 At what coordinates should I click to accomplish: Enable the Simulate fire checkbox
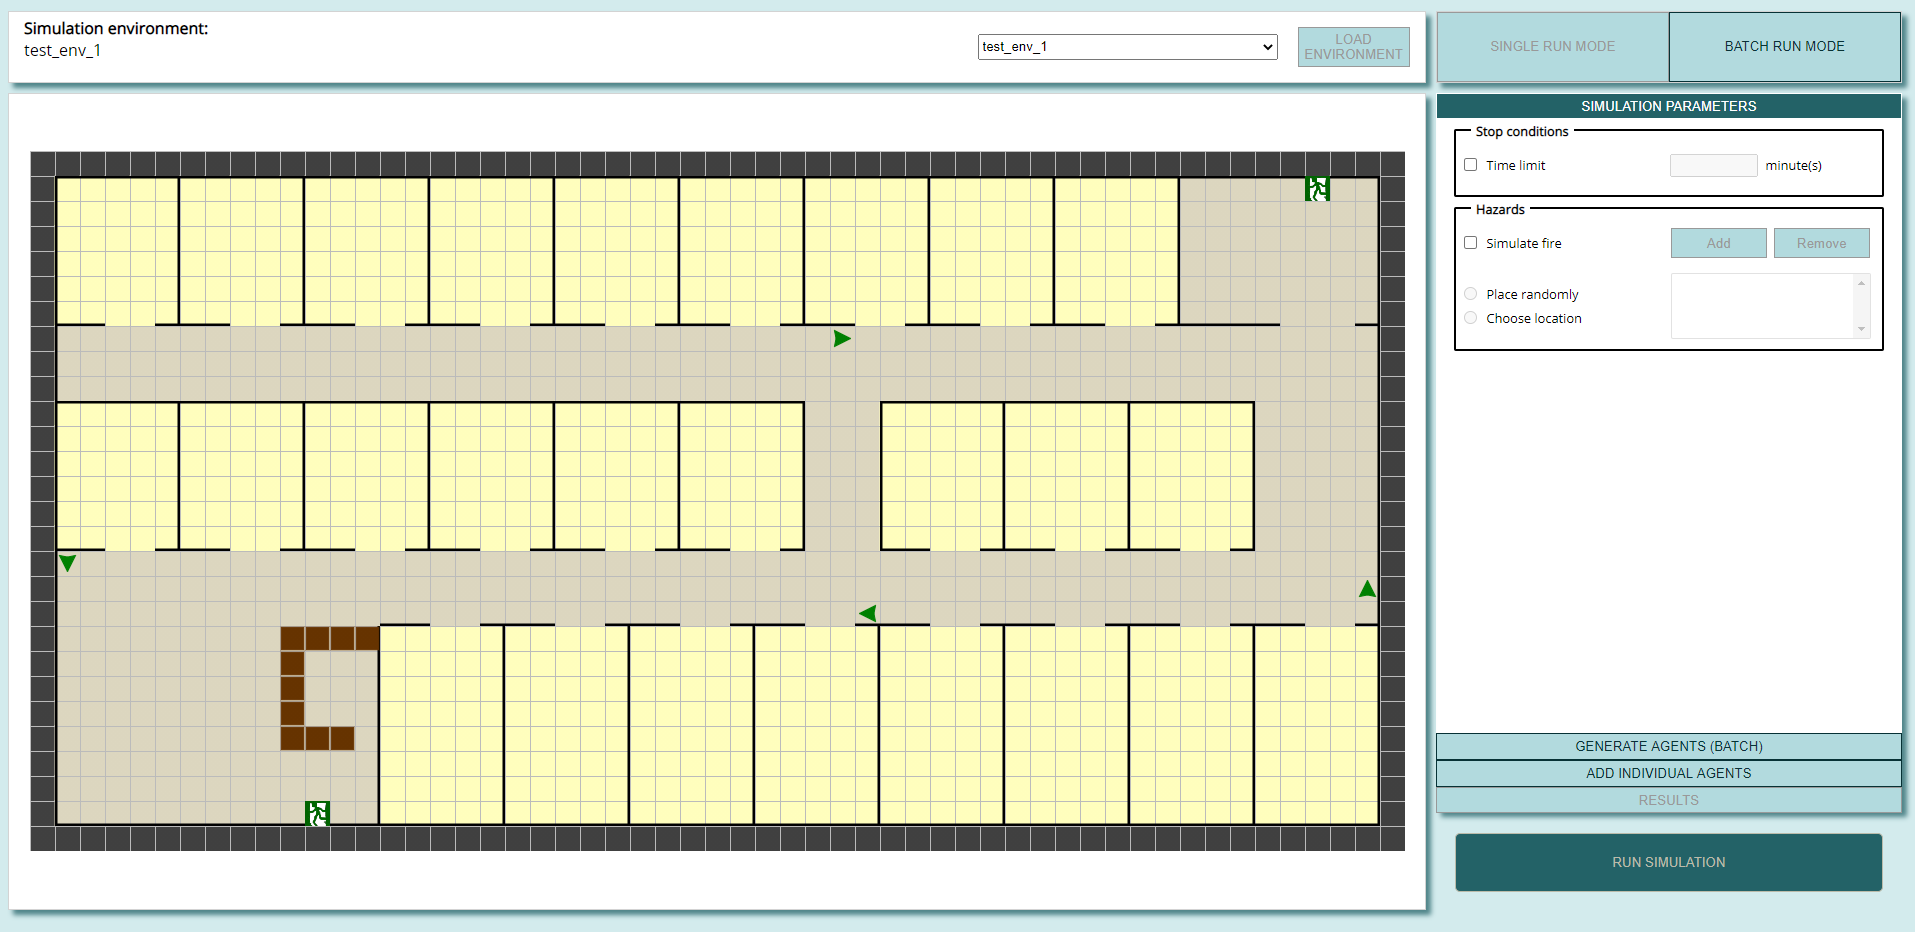click(1471, 243)
